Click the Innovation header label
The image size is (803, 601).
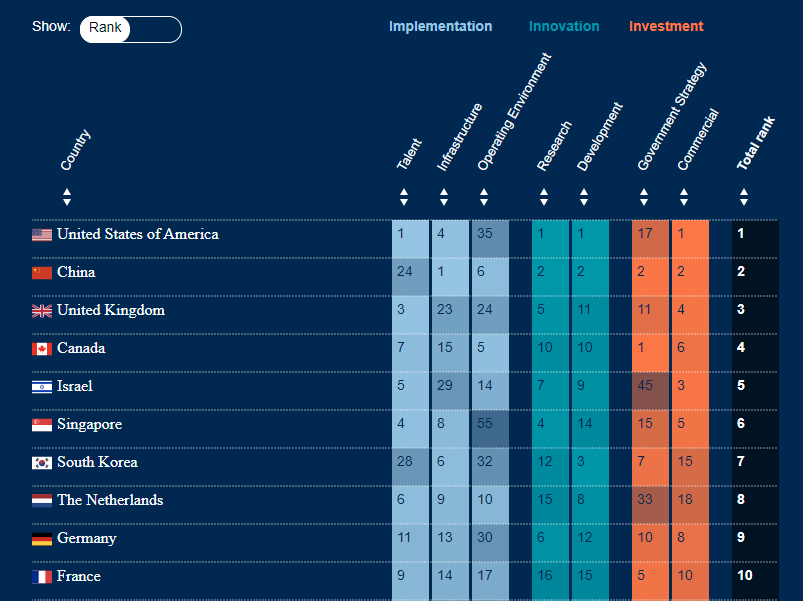564,26
